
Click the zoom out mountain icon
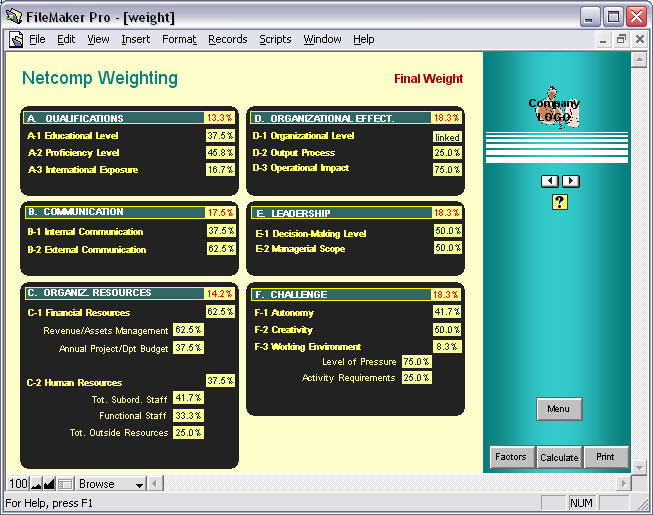click(36, 484)
